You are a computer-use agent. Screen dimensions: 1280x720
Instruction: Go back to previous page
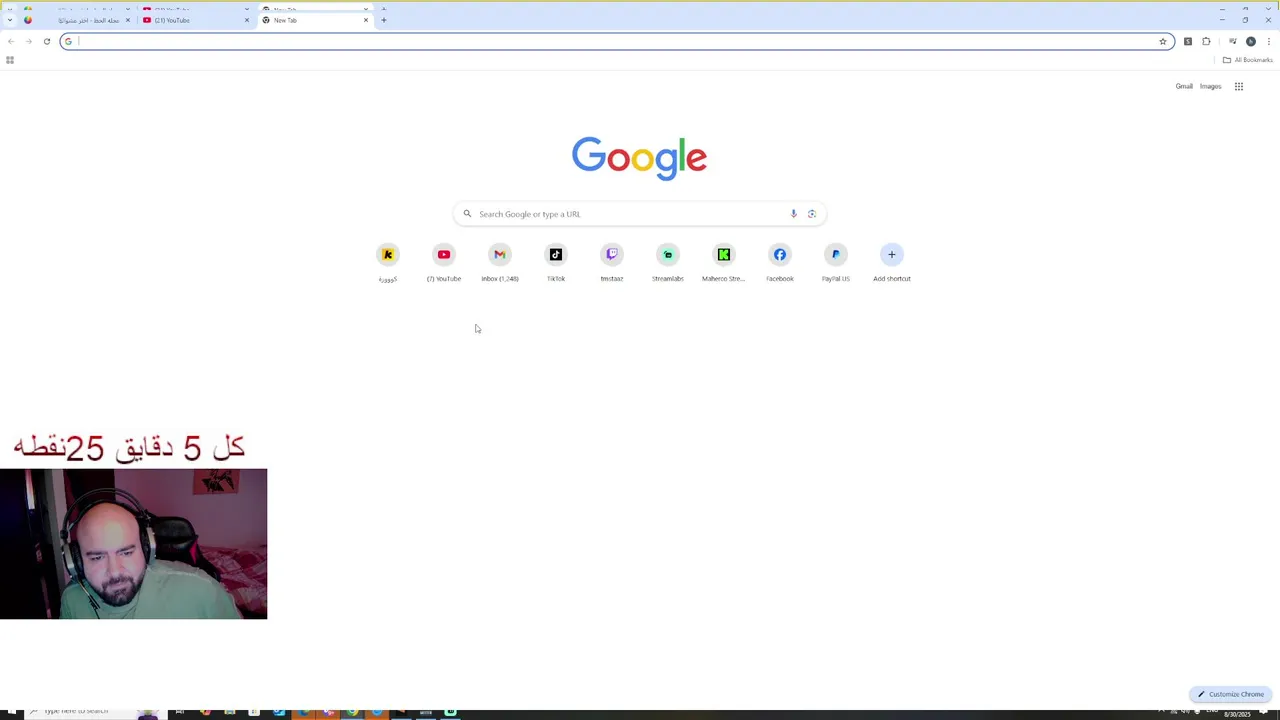pos(10,41)
